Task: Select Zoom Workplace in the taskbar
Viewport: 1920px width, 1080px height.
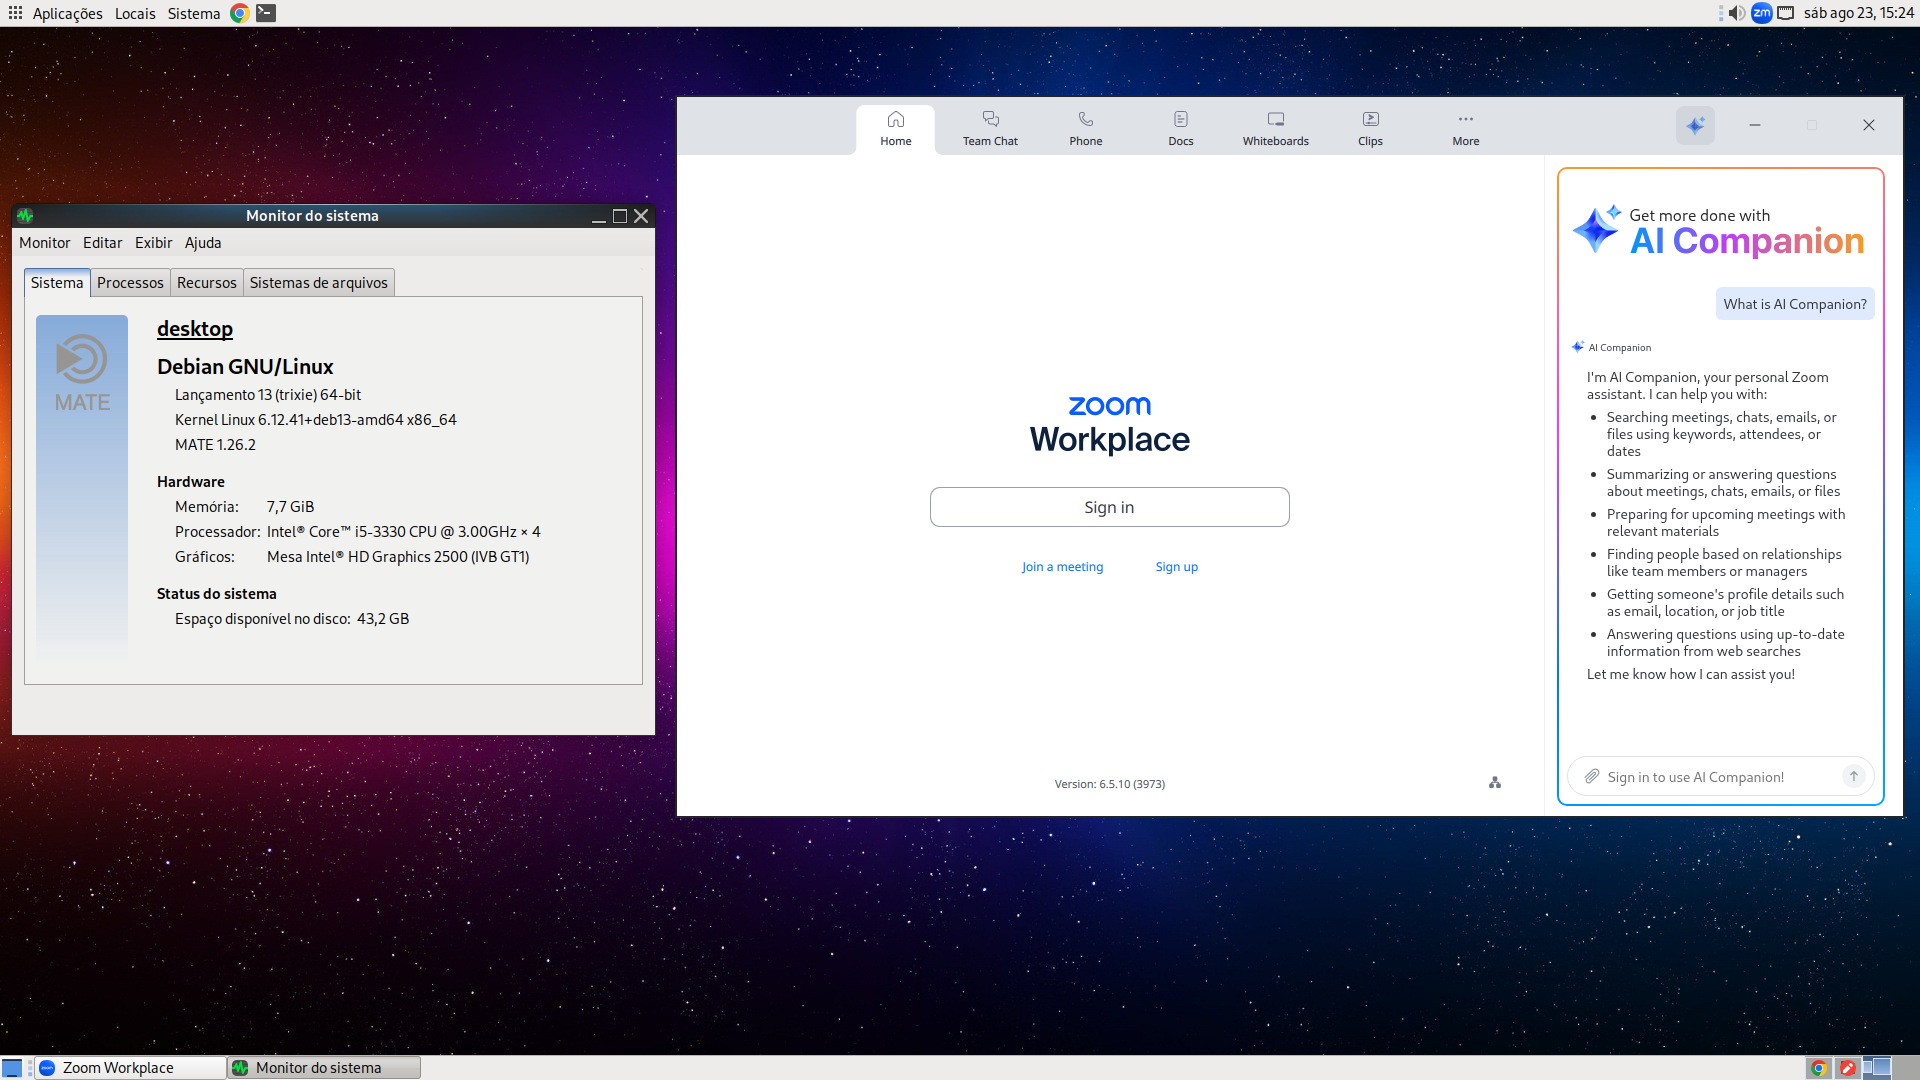Action: click(x=130, y=1068)
